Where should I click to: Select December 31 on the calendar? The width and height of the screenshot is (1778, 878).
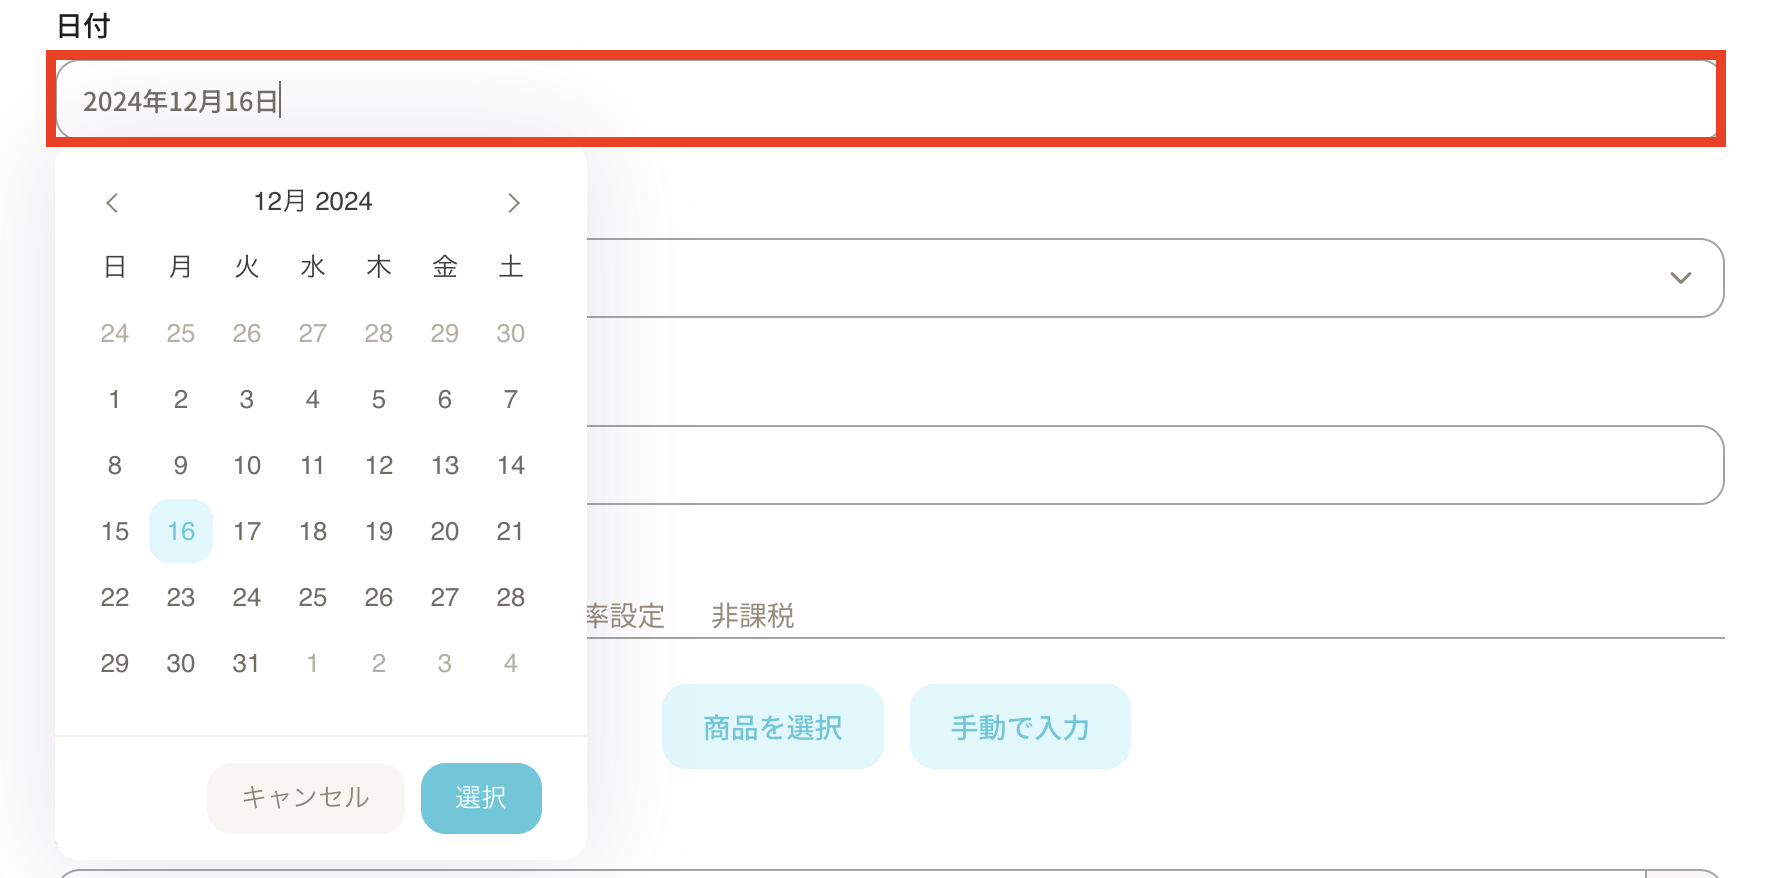[x=246, y=663]
